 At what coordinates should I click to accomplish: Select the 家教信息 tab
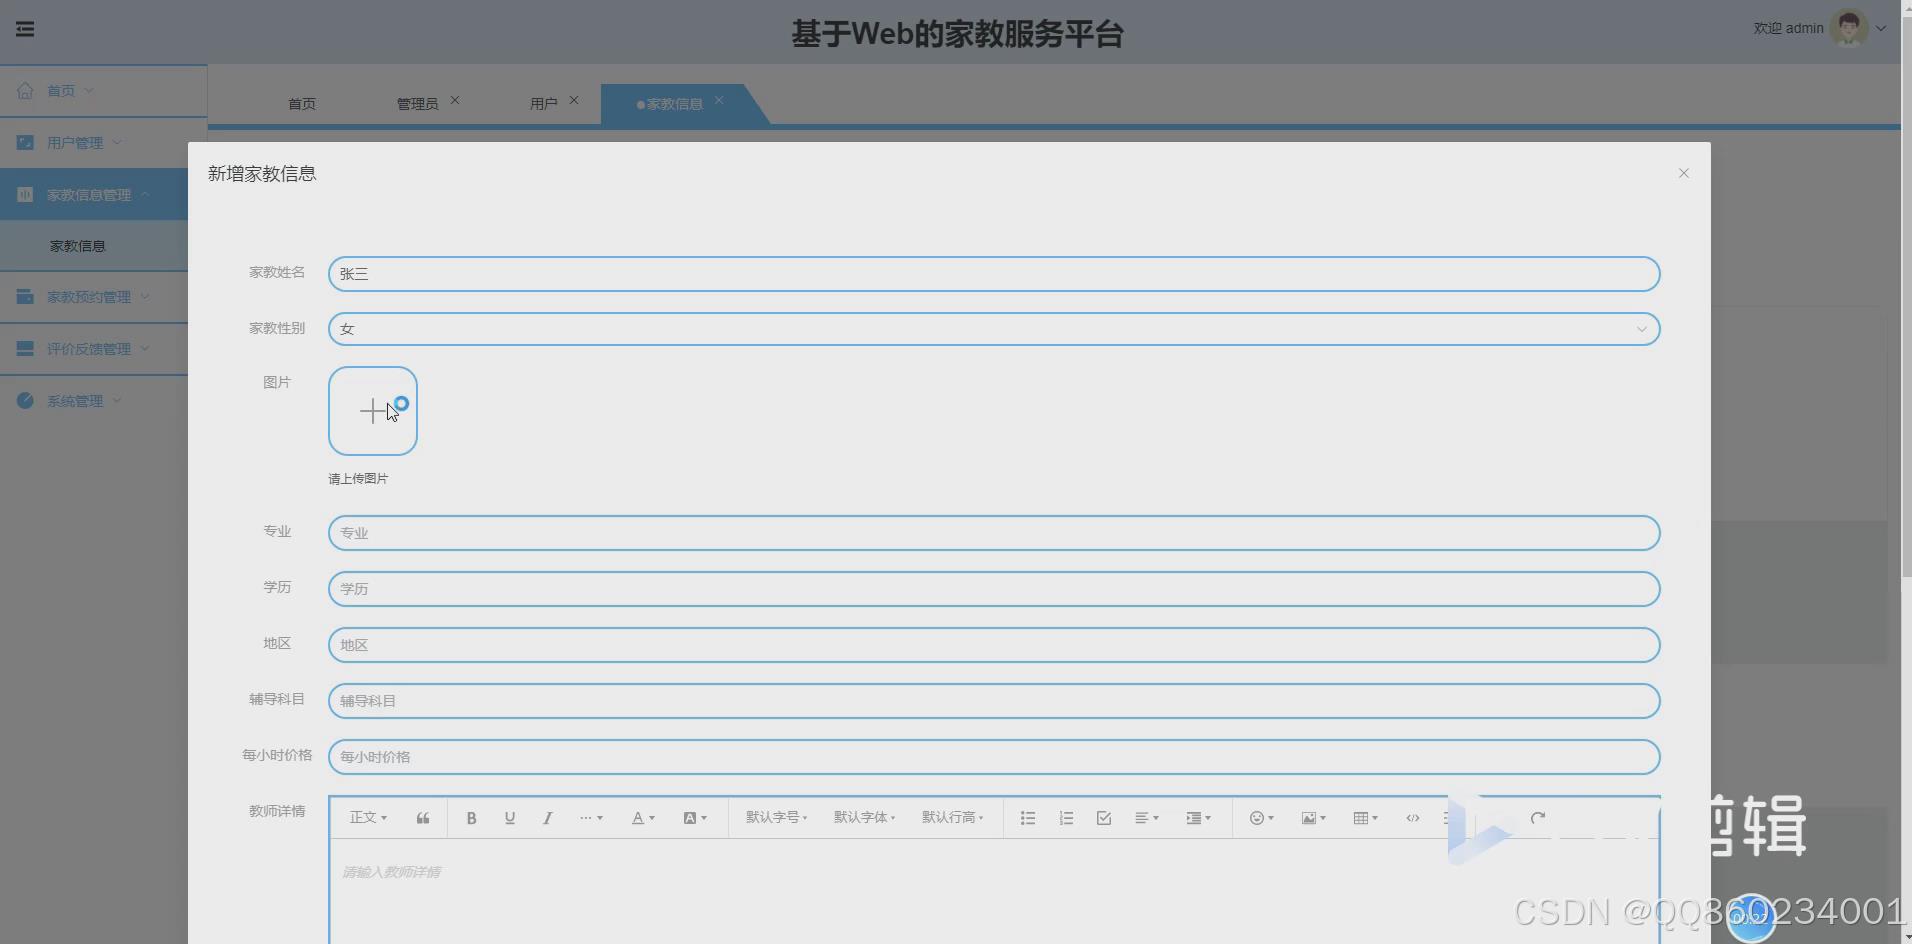click(674, 104)
